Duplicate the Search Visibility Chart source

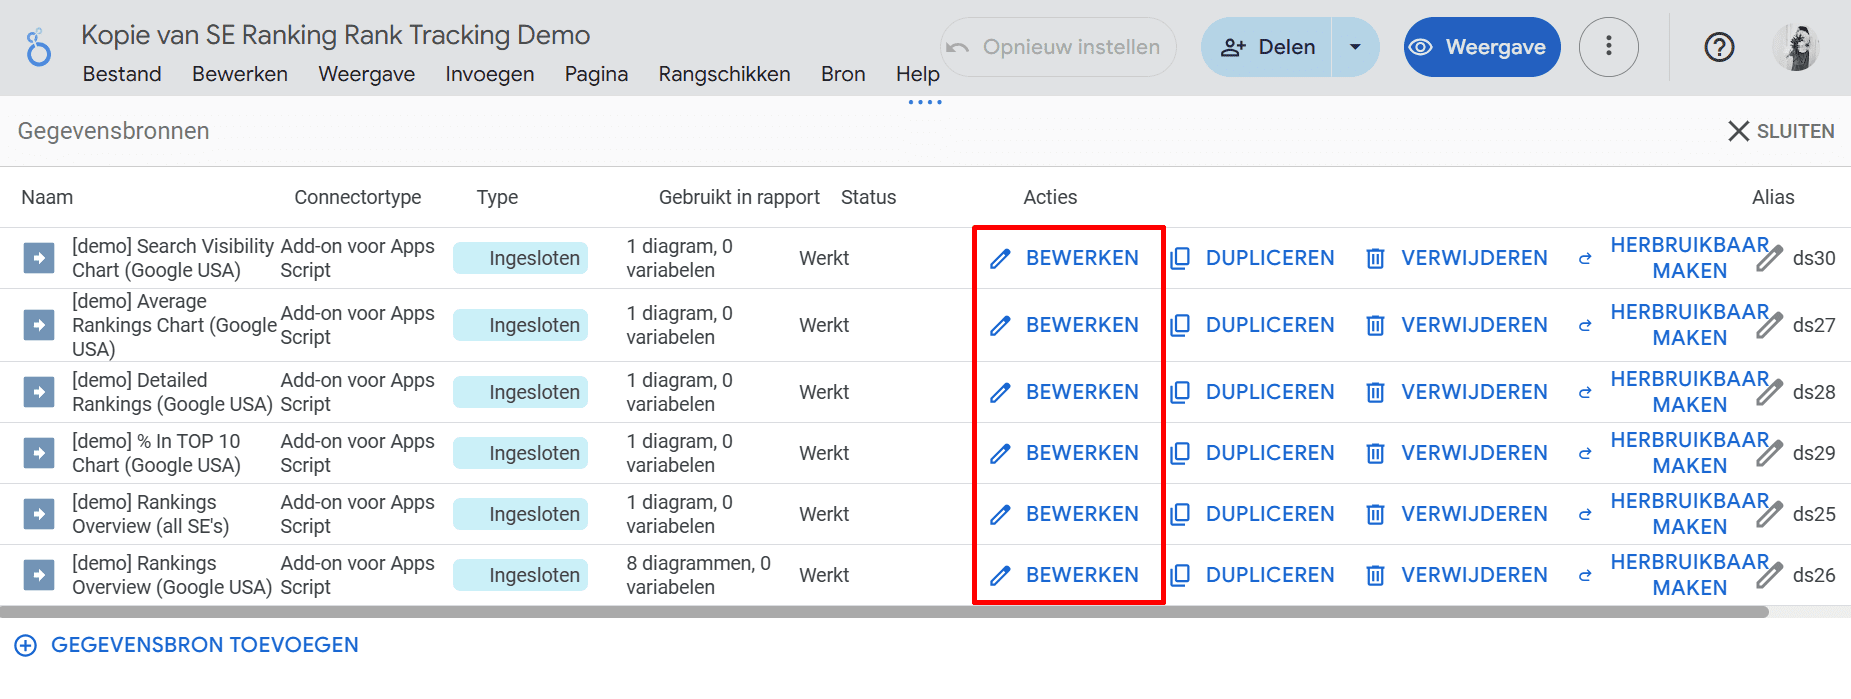[1252, 258]
